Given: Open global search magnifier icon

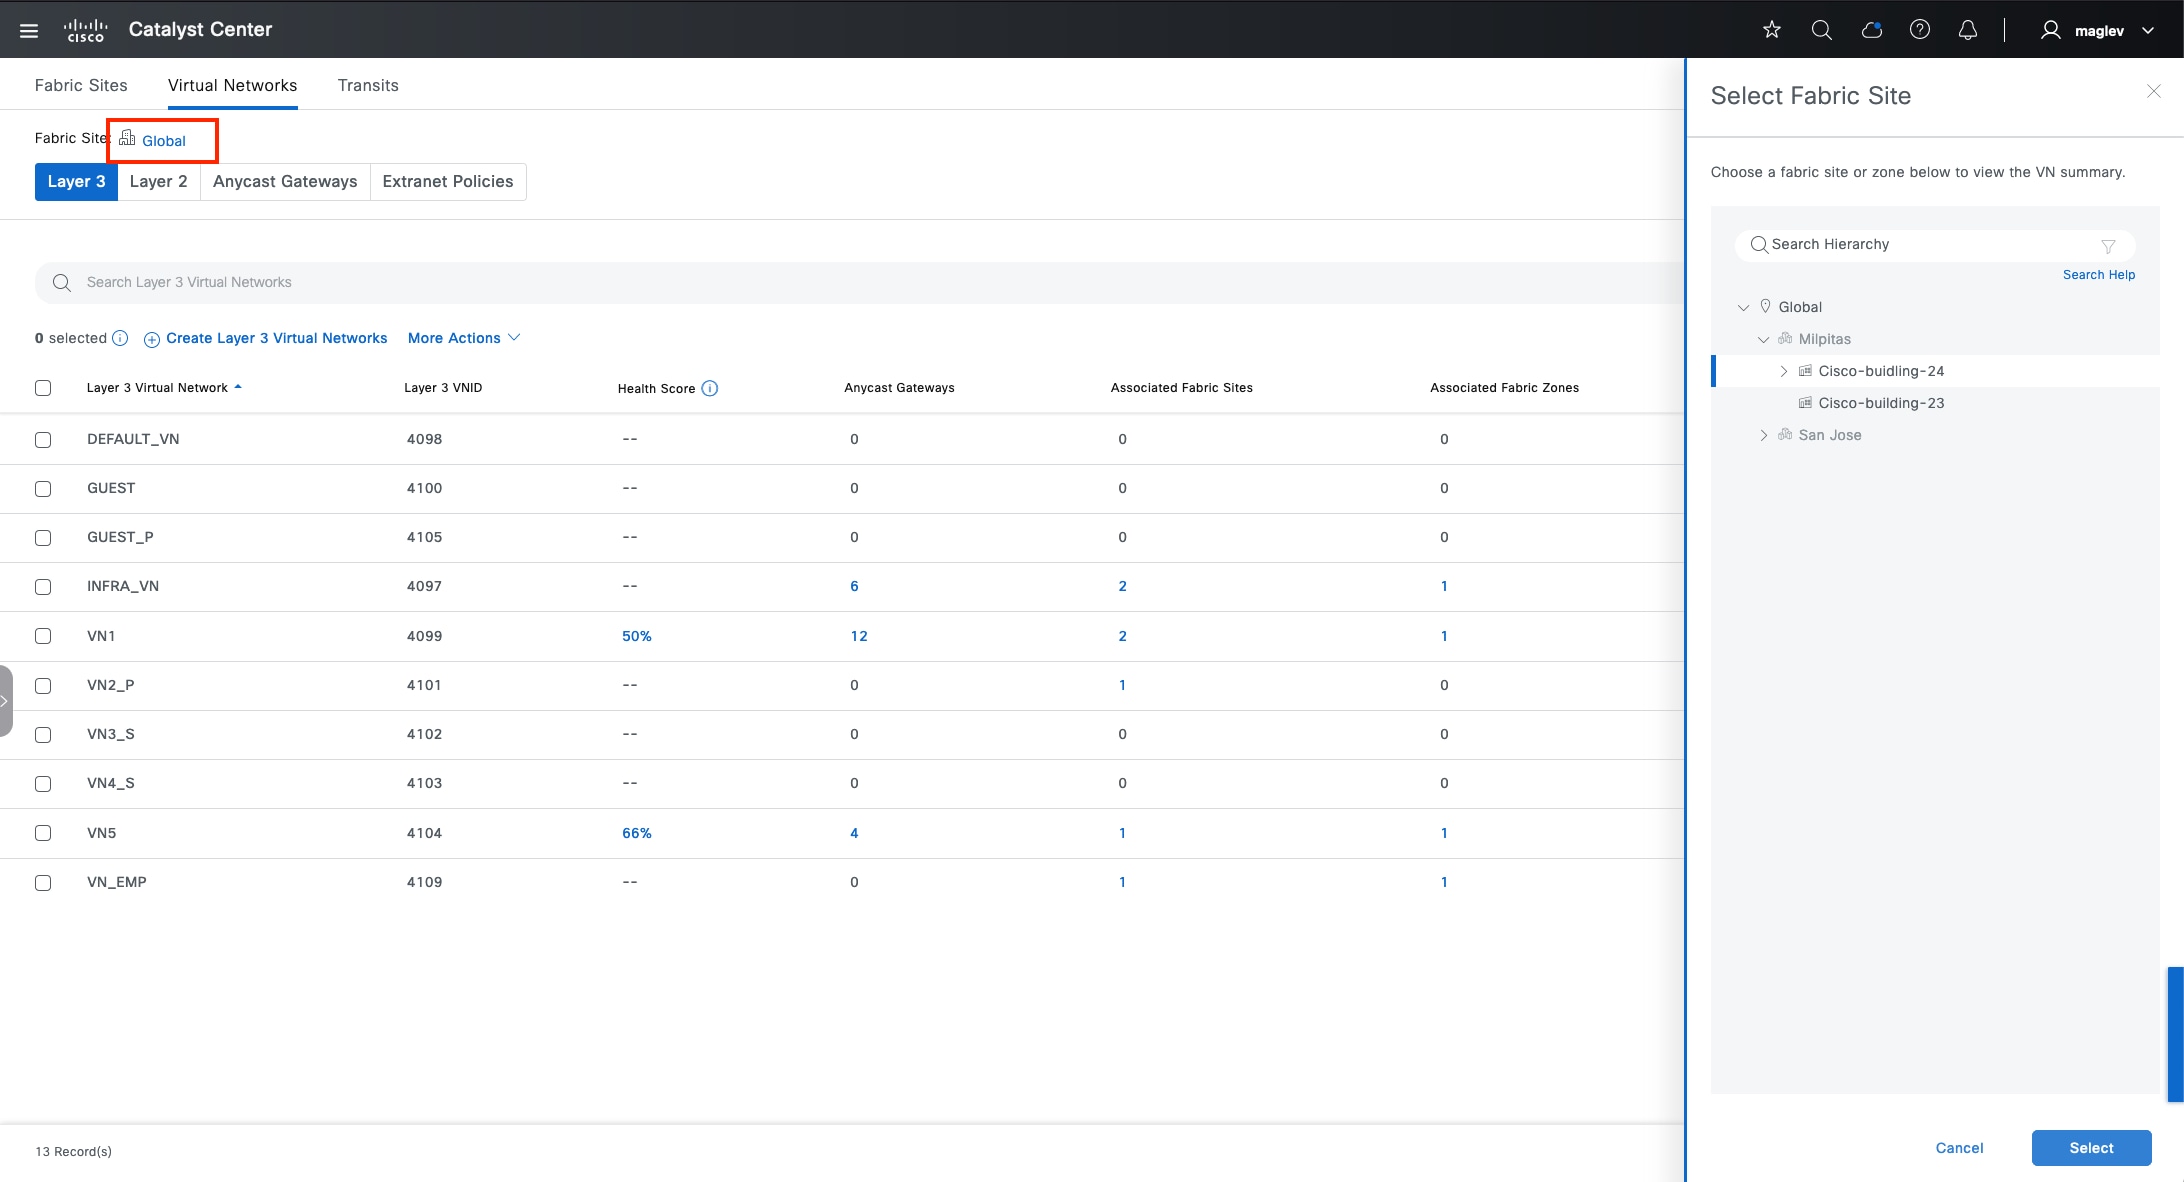Looking at the screenshot, I should click(1821, 30).
